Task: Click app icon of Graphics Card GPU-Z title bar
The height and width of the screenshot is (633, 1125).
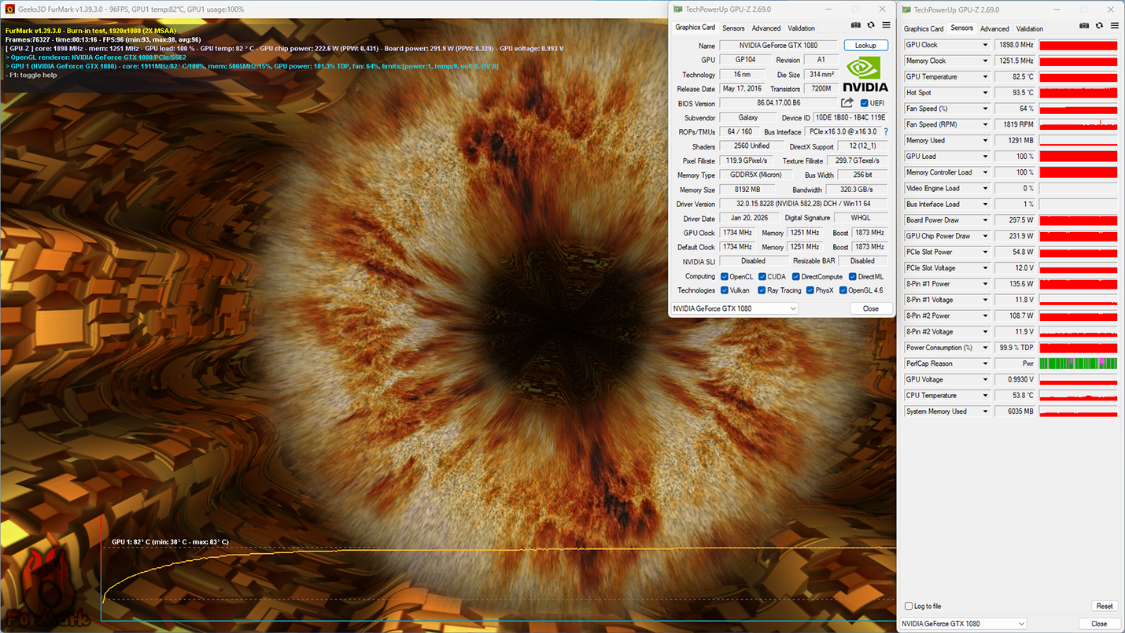Action: pyautogui.click(x=678, y=9)
